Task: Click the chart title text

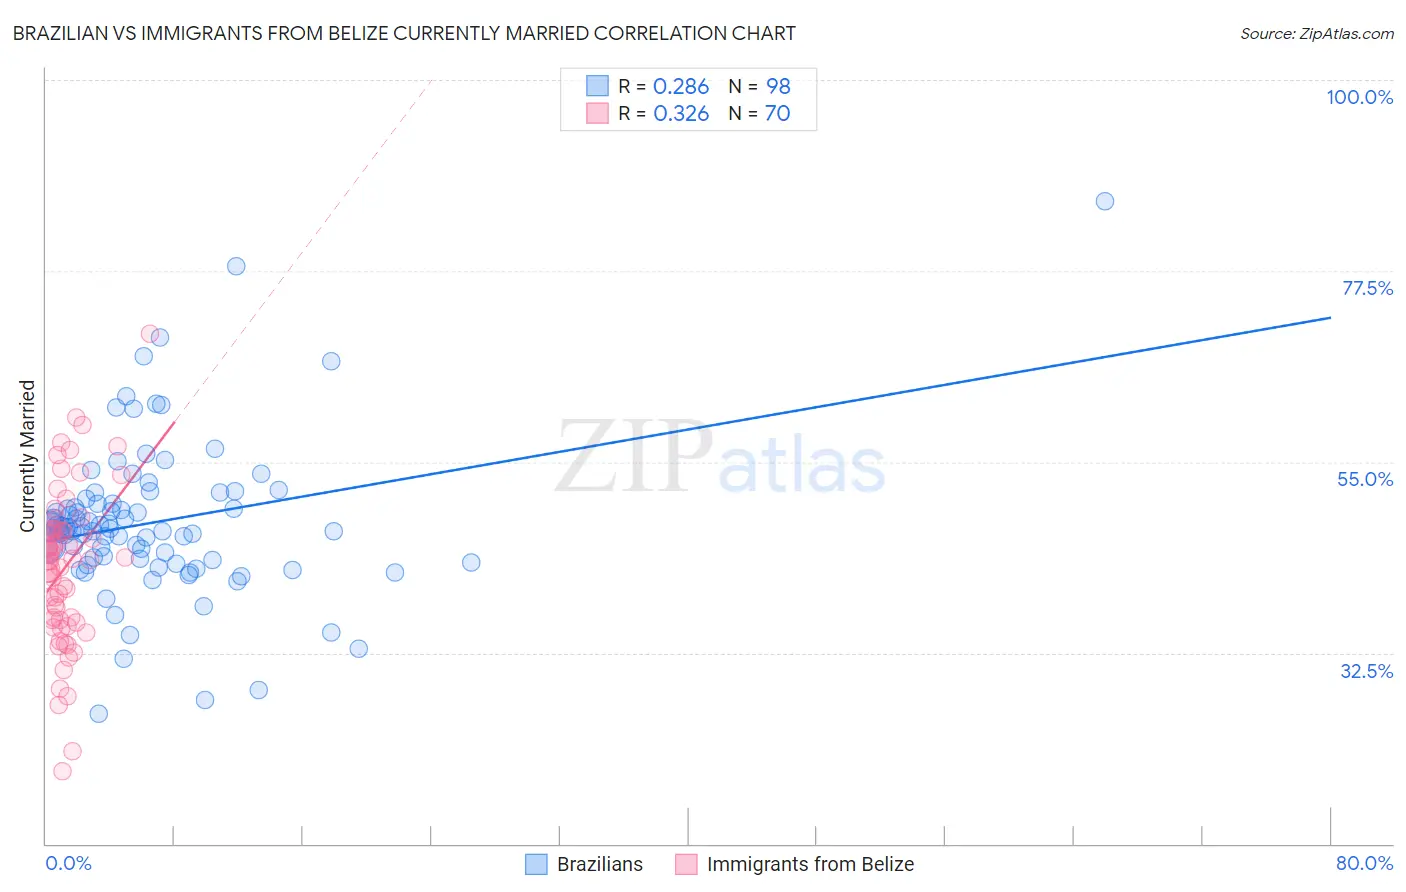Action: coord(404,34)
